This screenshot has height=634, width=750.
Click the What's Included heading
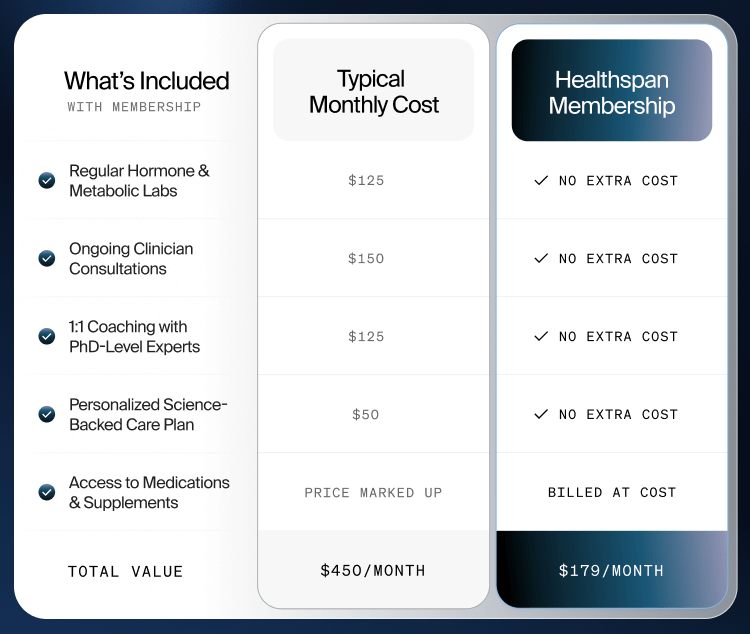146,81
